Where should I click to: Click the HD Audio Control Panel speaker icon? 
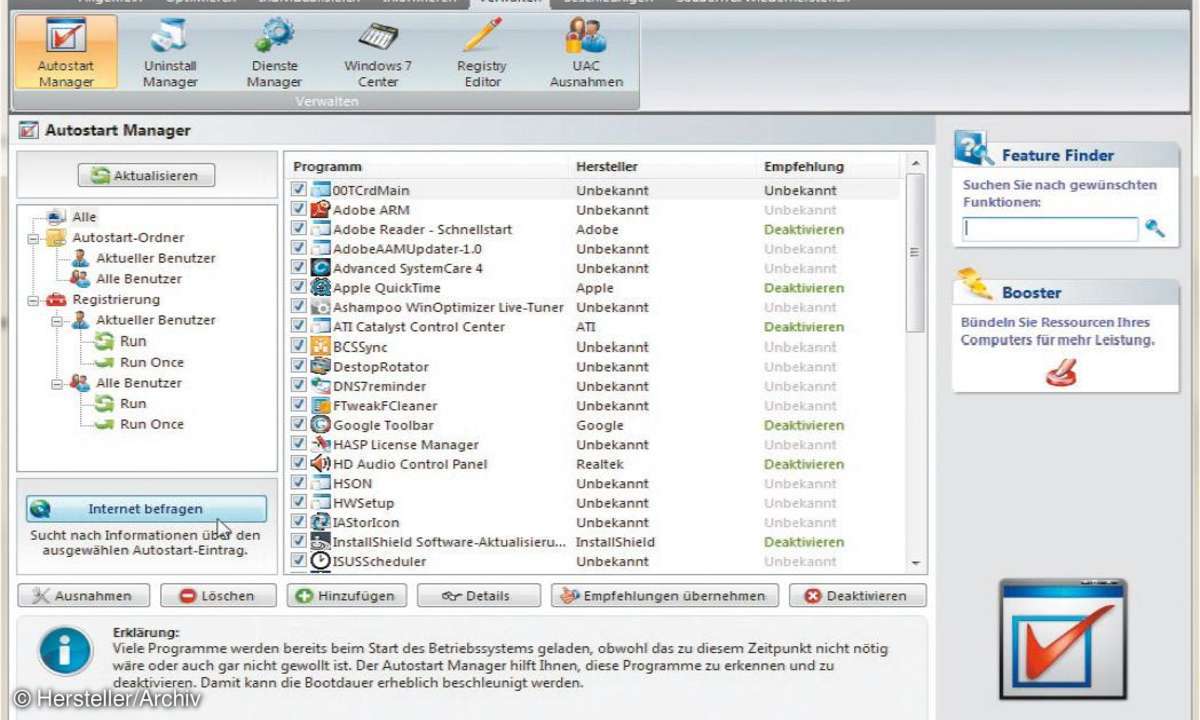coord(320,464)
